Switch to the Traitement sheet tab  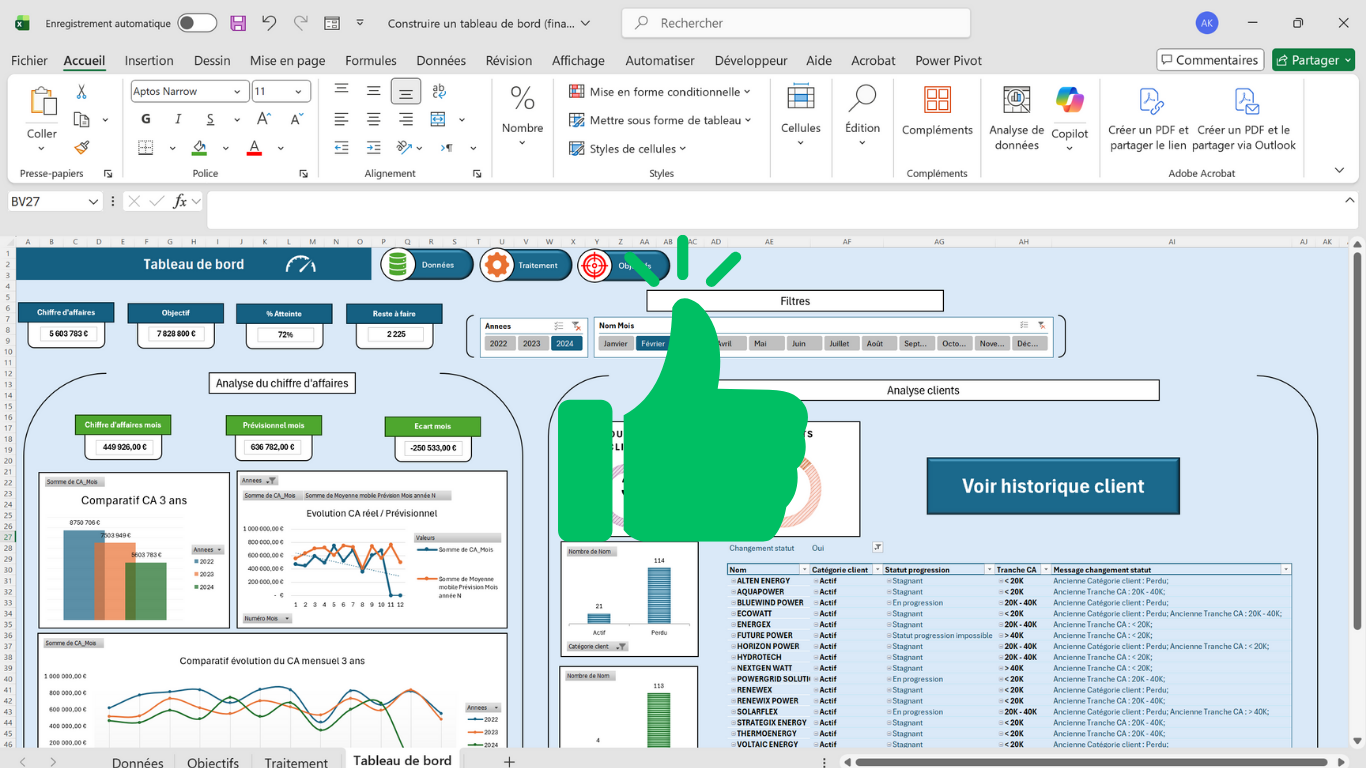(x=296, y=762)
